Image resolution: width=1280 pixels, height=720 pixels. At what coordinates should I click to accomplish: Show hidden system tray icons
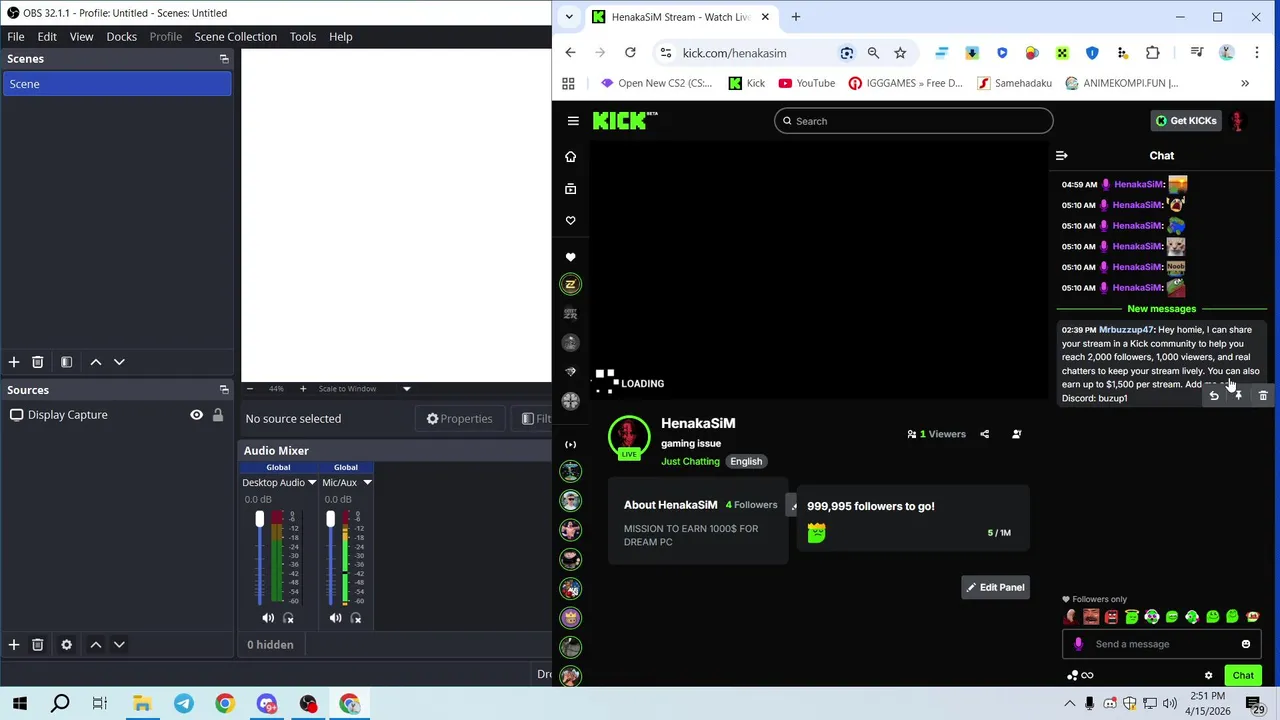tap(1069, 704)
